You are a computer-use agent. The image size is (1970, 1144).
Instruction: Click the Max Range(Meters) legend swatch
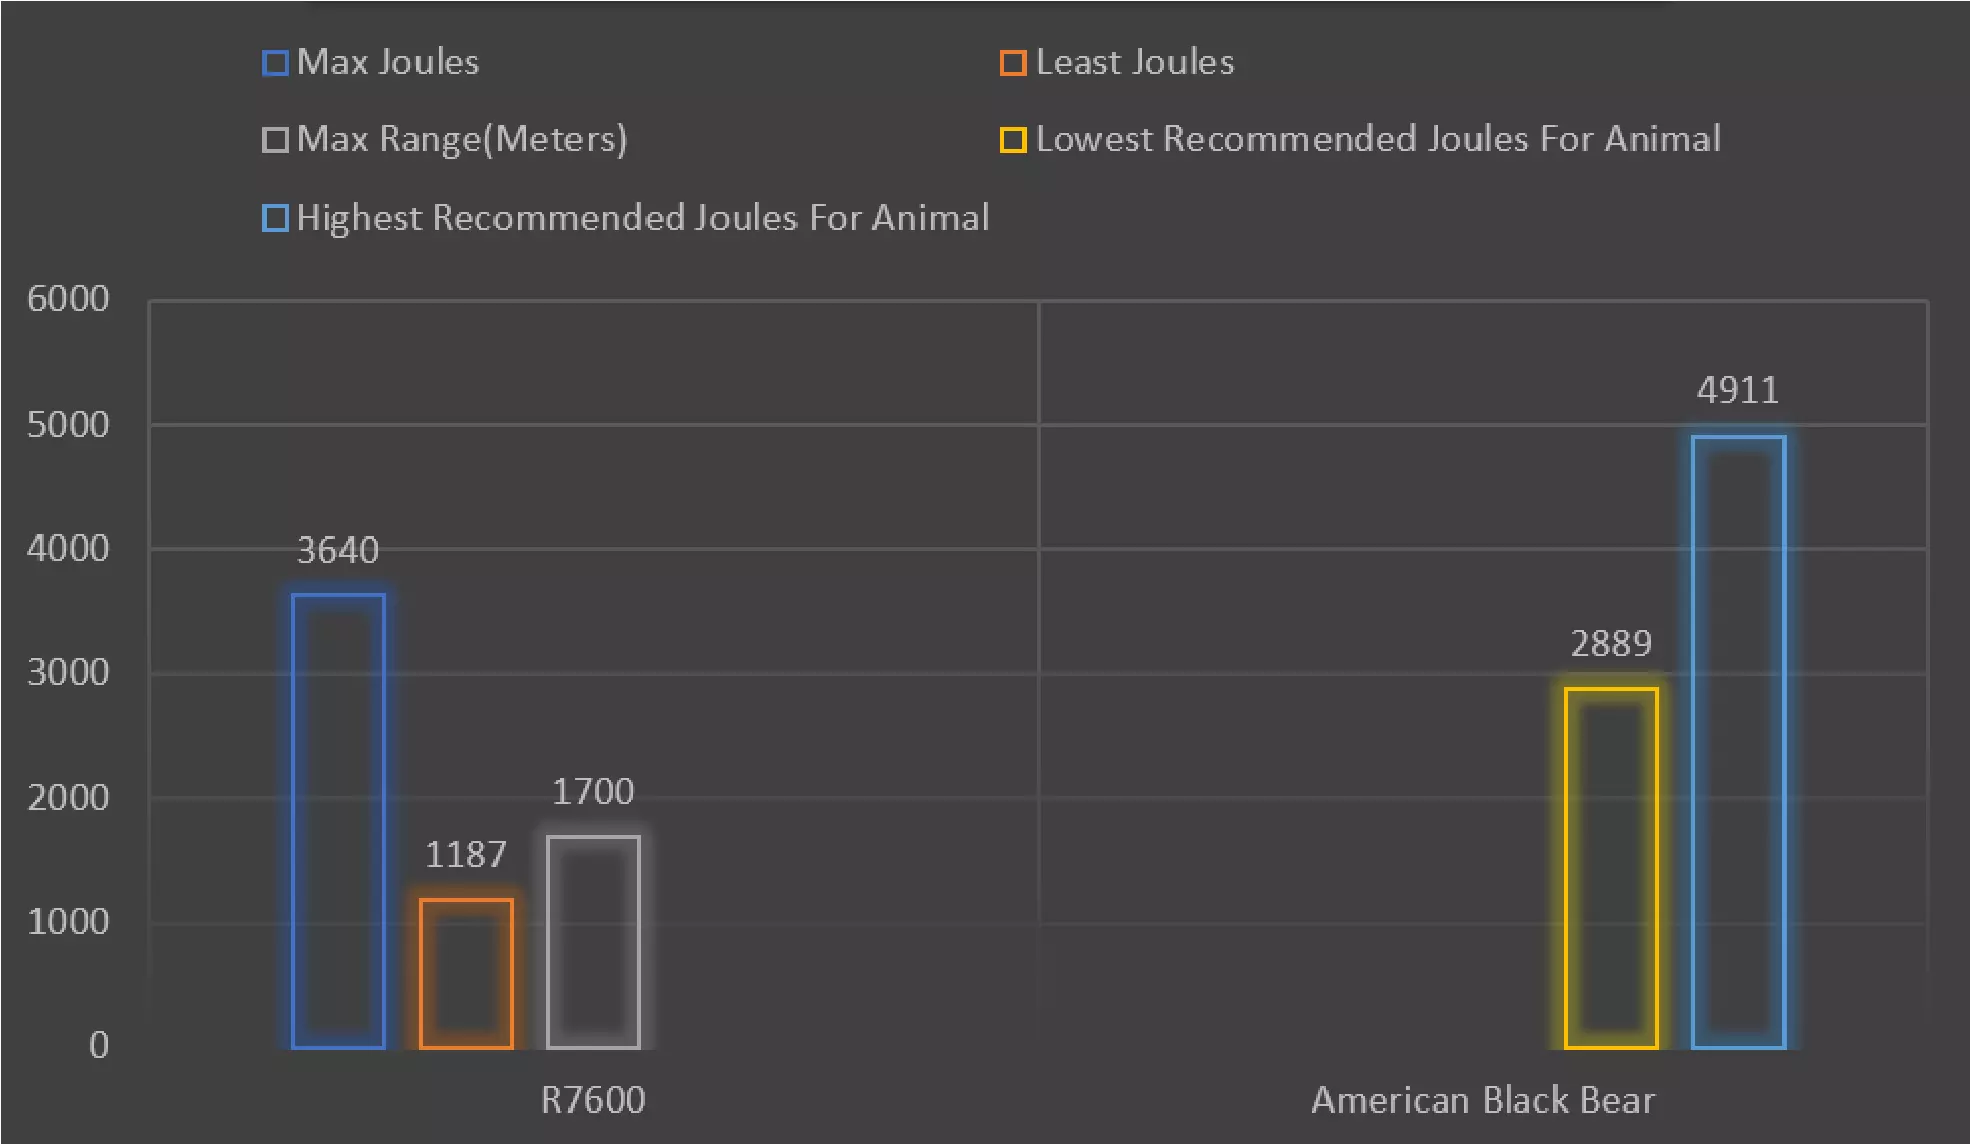(x=275, y=140)
